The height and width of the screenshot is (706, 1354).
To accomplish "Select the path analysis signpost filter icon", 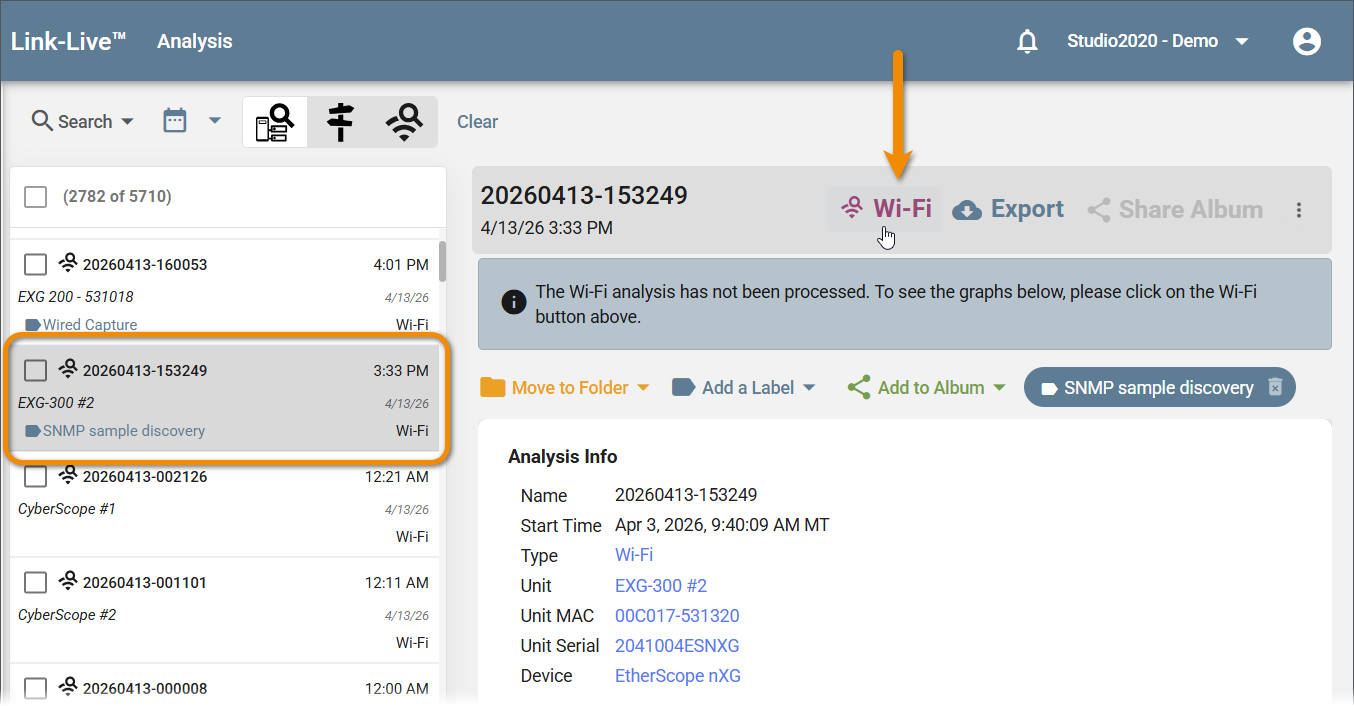I will pyautogui.click(x=340, y=122).
